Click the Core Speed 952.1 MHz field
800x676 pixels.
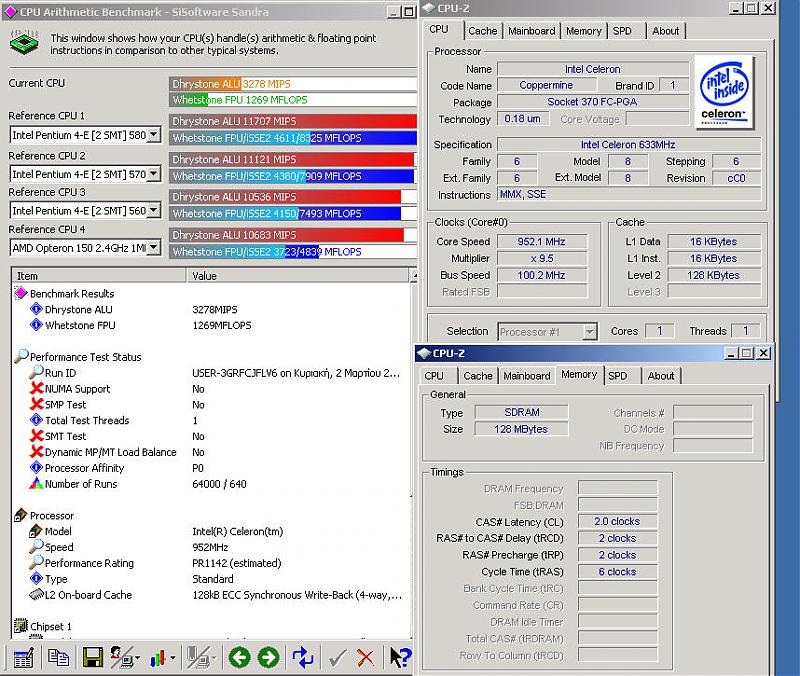[542, 241]
